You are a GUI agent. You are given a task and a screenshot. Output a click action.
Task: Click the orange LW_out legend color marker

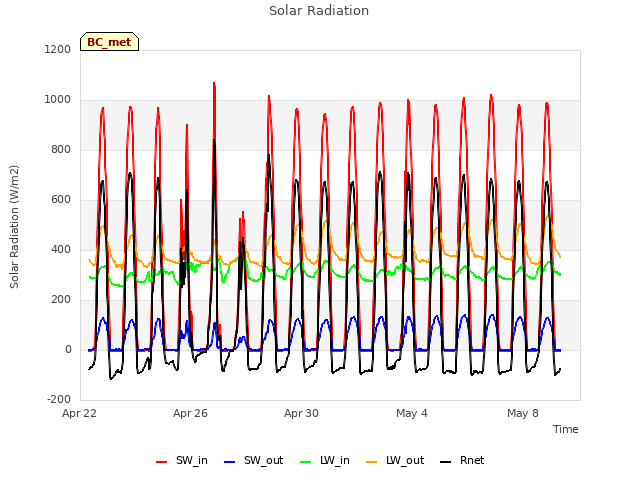[x=371, y=462]
